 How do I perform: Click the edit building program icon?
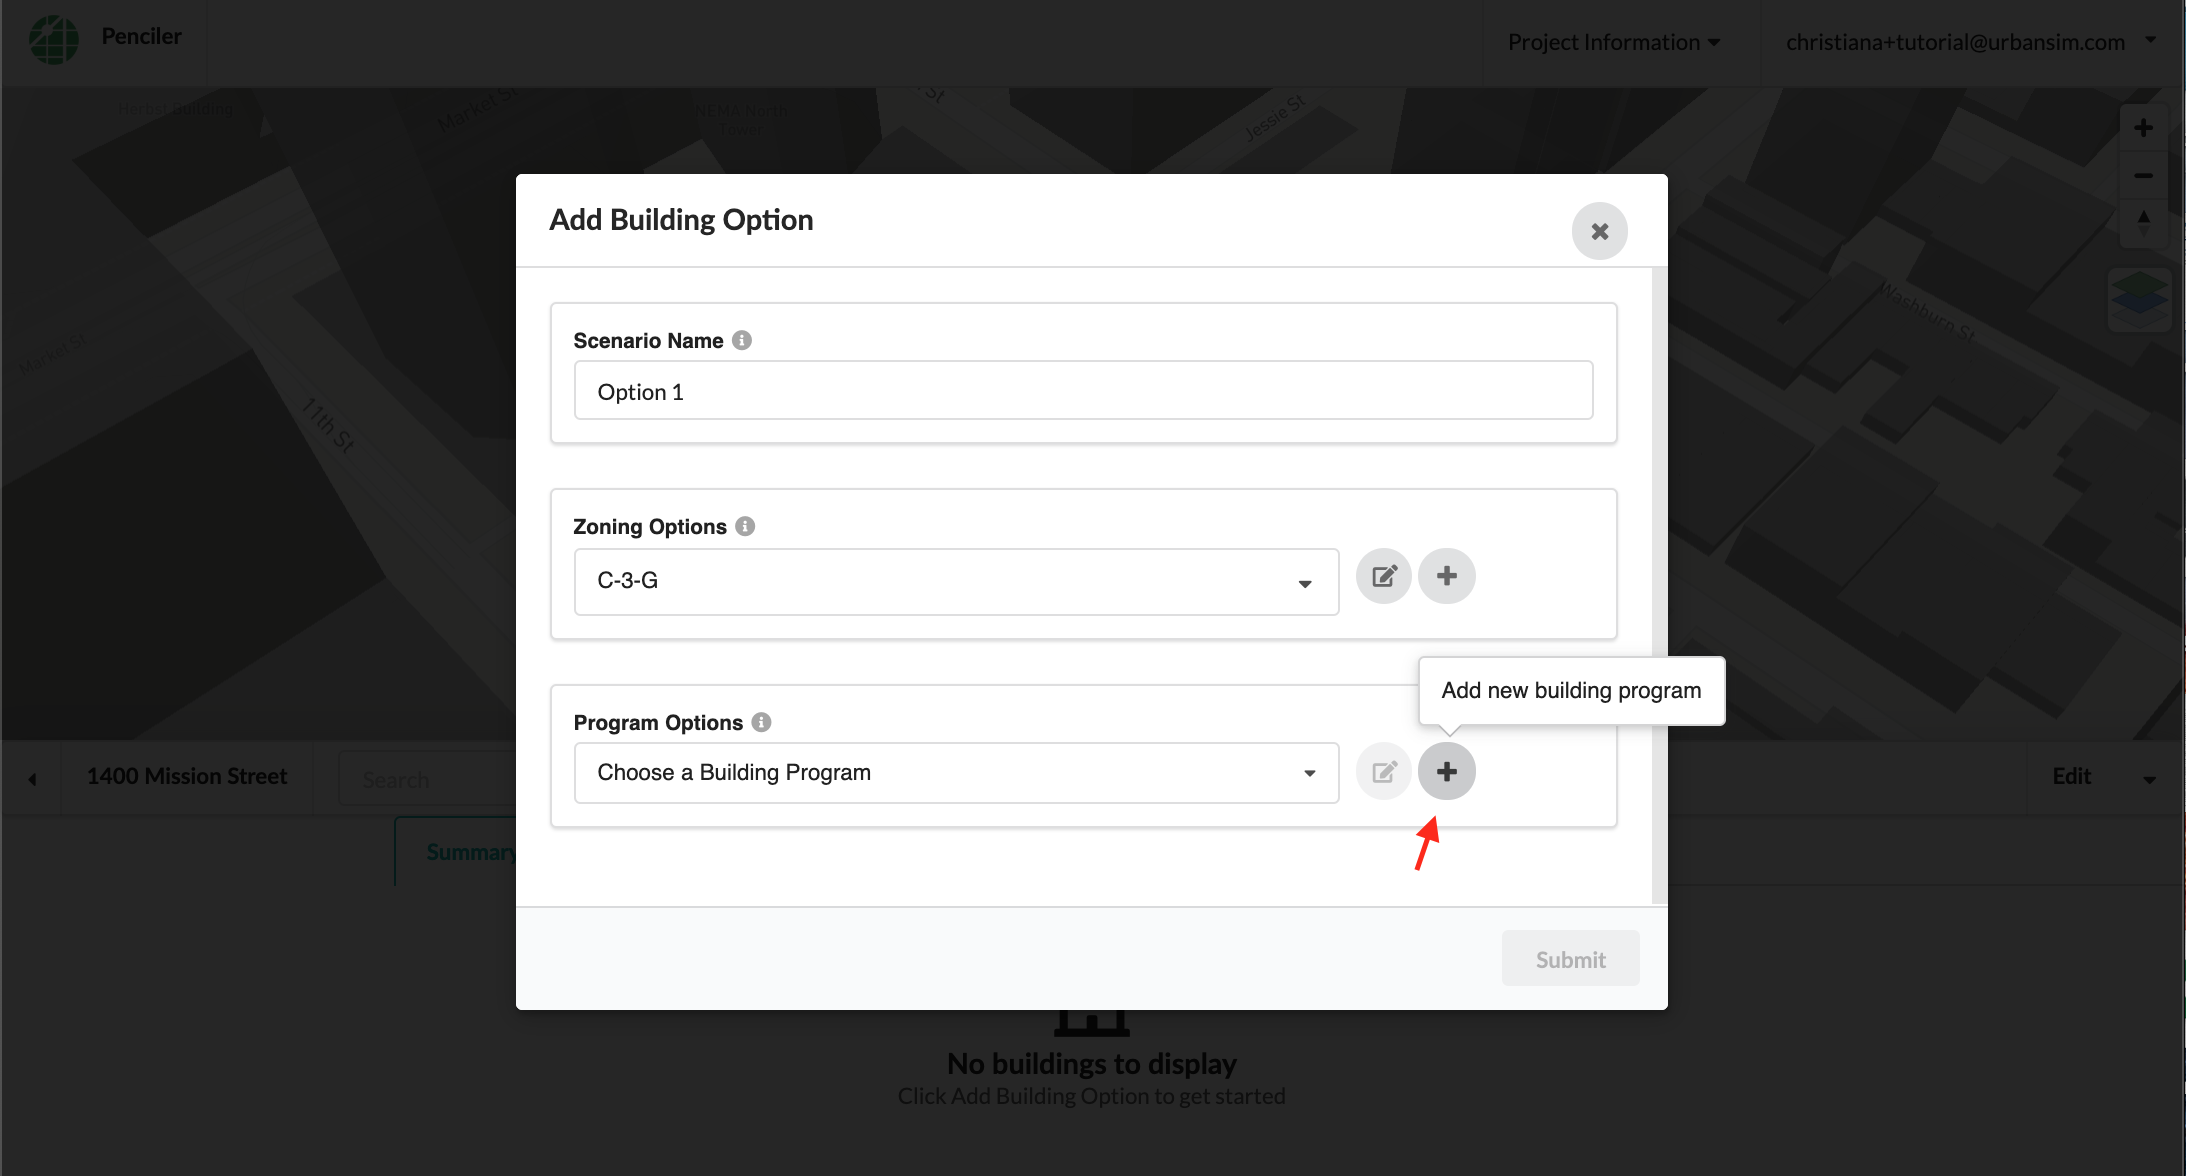pyautogui.click(x=1383, y=770)
